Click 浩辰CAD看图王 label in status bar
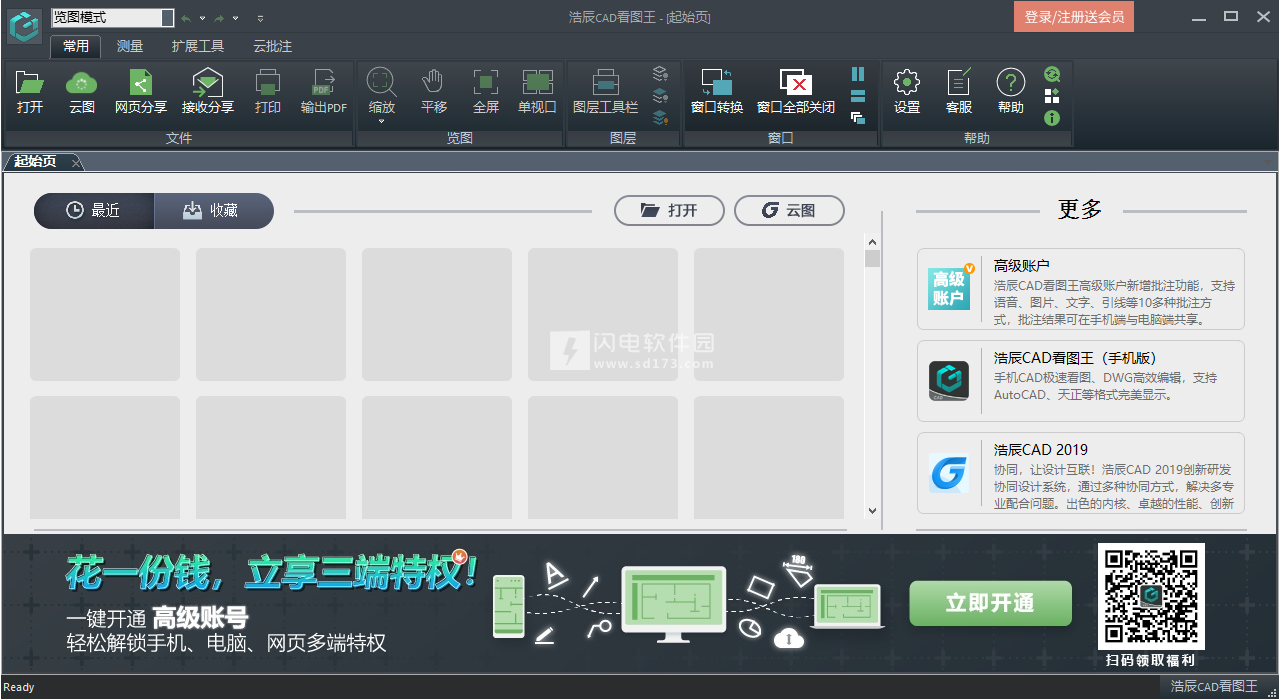This screenshot has height=700, width=1280. click(1214, 686)
